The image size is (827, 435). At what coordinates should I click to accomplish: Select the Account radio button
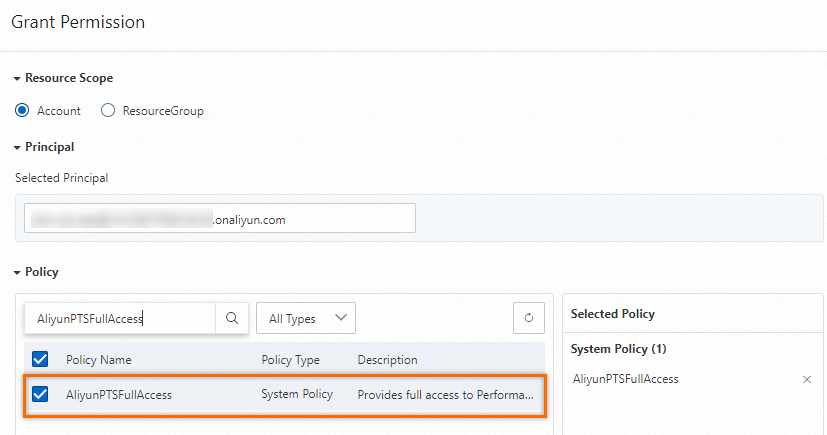(22, 111)
